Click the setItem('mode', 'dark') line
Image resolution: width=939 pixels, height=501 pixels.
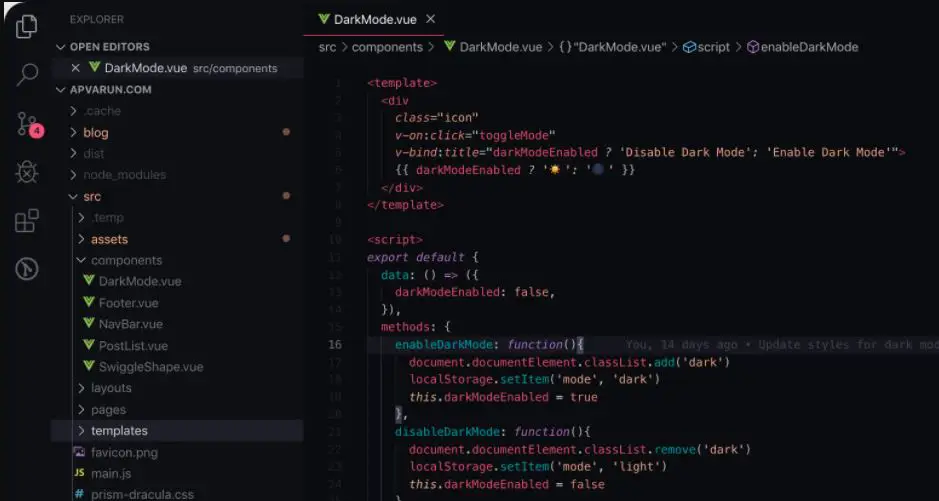[x=534, y=379]
